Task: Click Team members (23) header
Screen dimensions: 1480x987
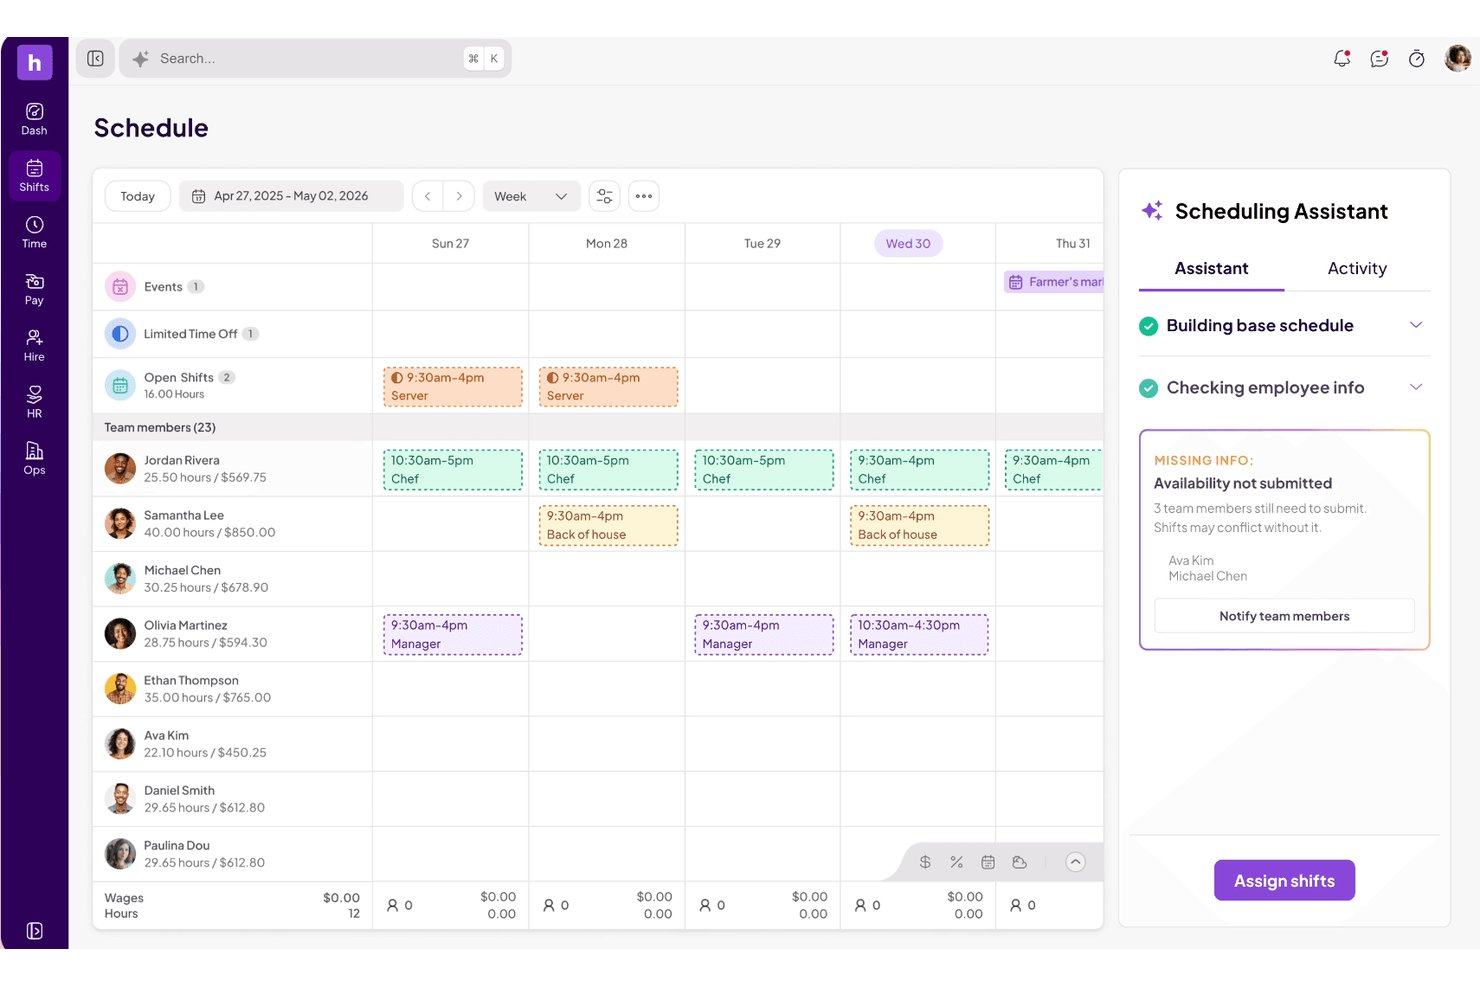Action: click(x=160, y=427)
